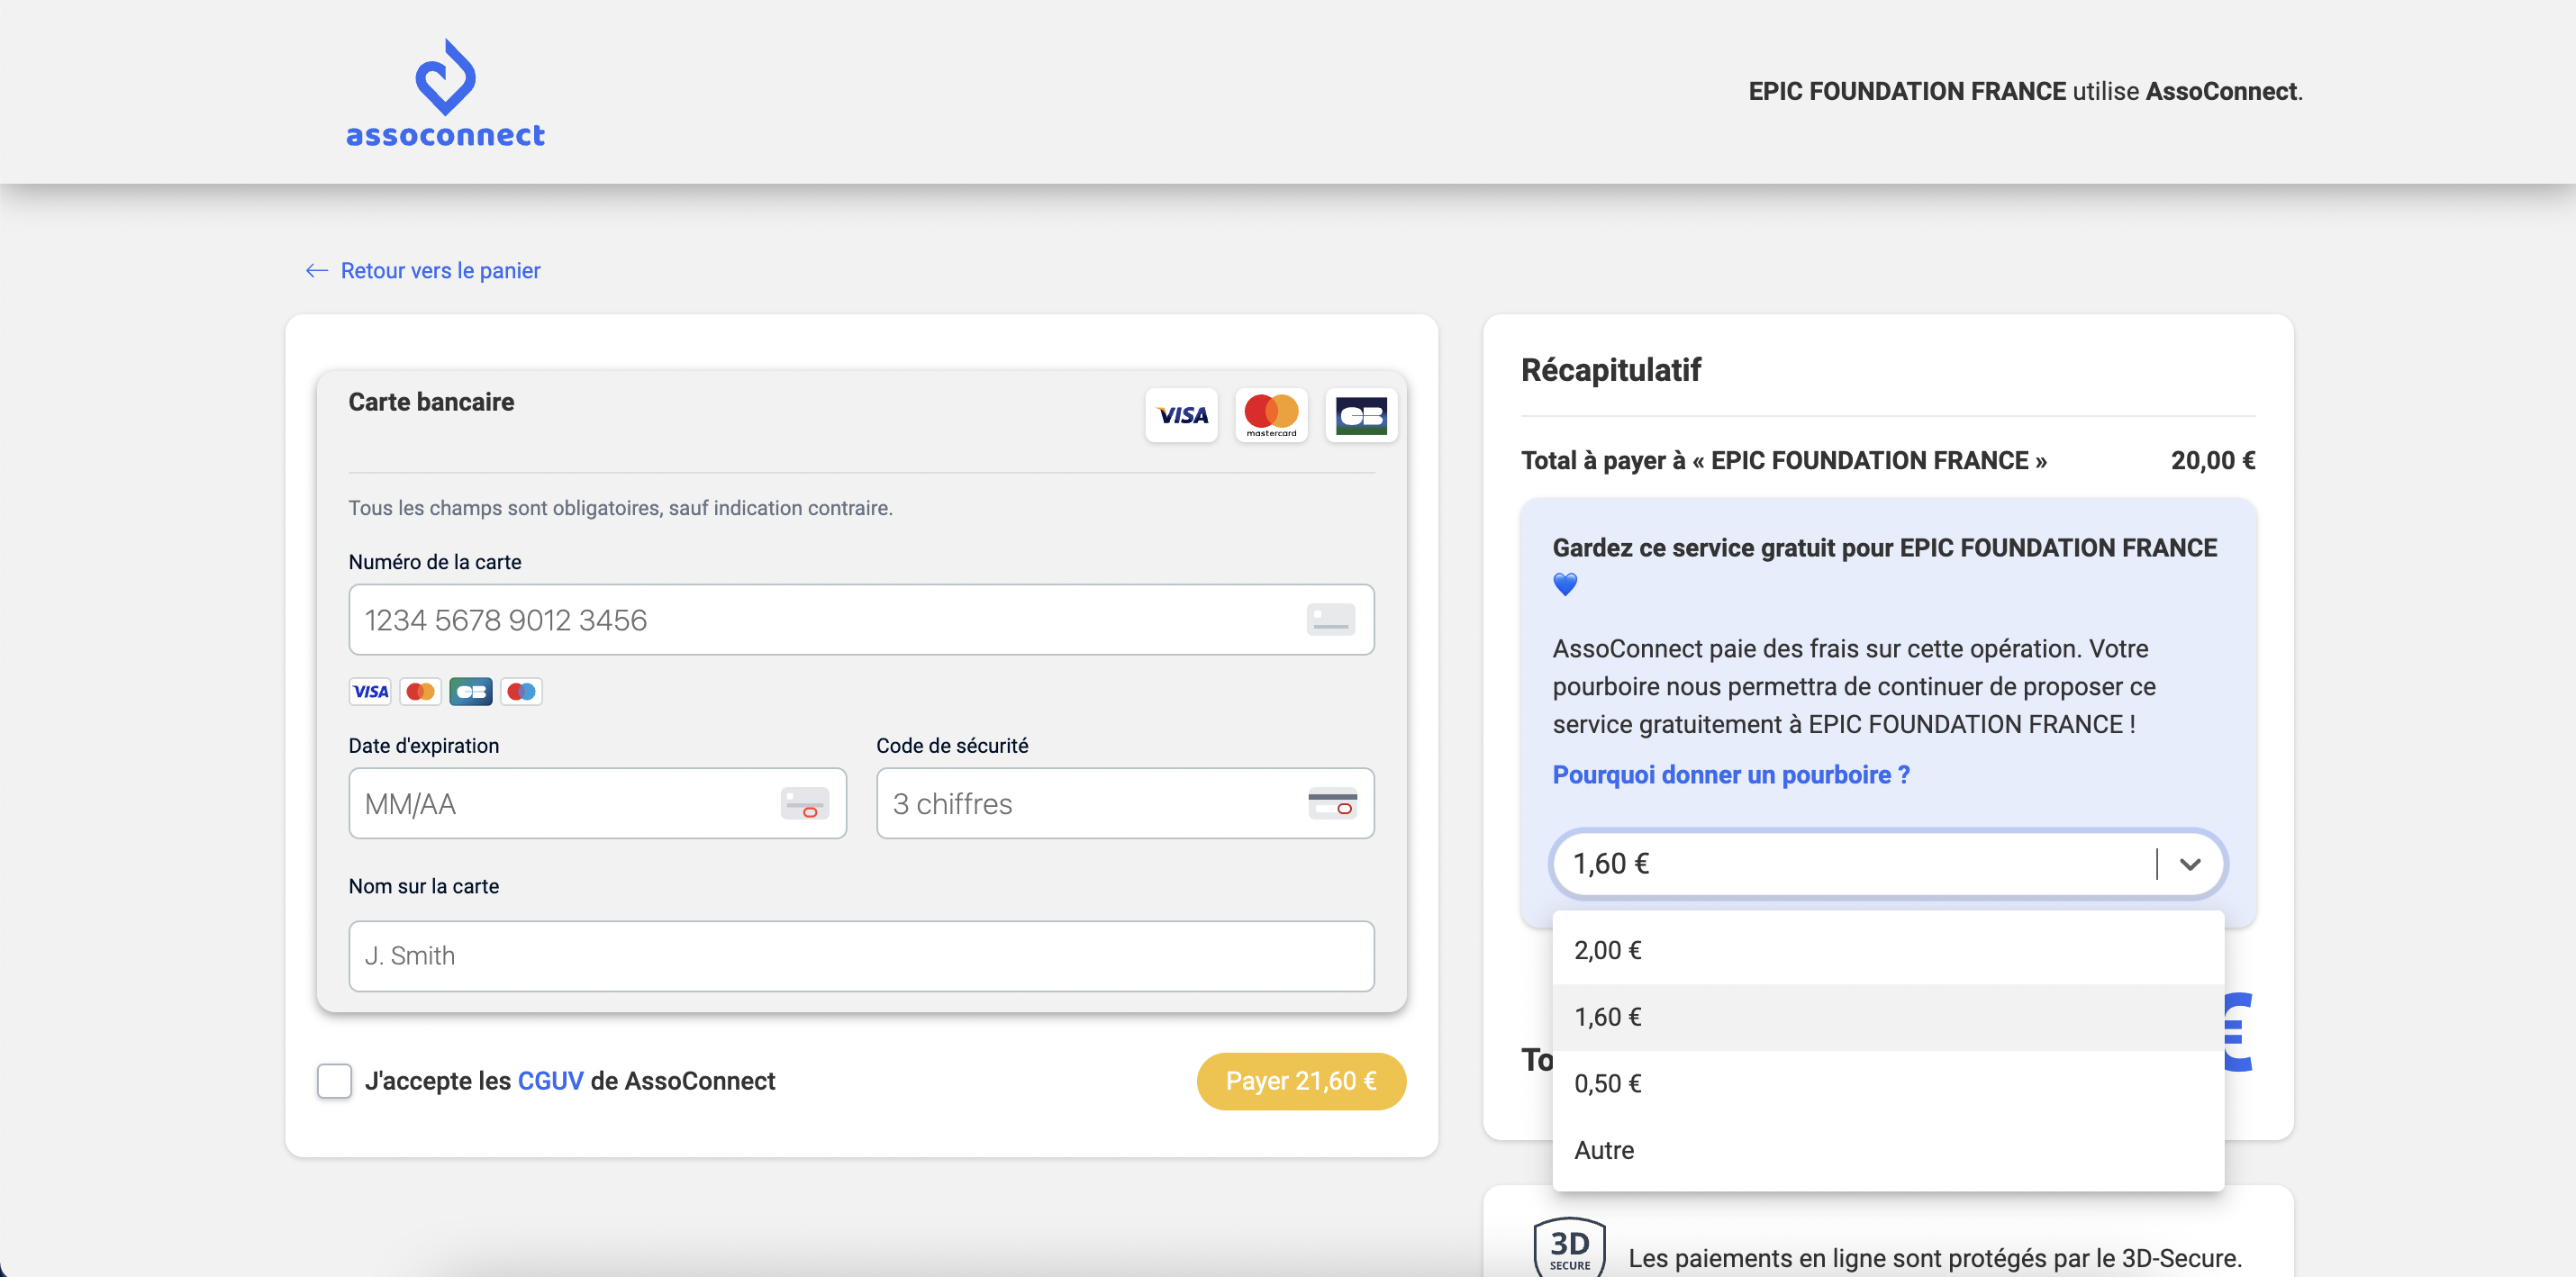Screen dimensions: 2576x1277
Task: Click card icon inside security code field
Action: (x=1332, y=803)
